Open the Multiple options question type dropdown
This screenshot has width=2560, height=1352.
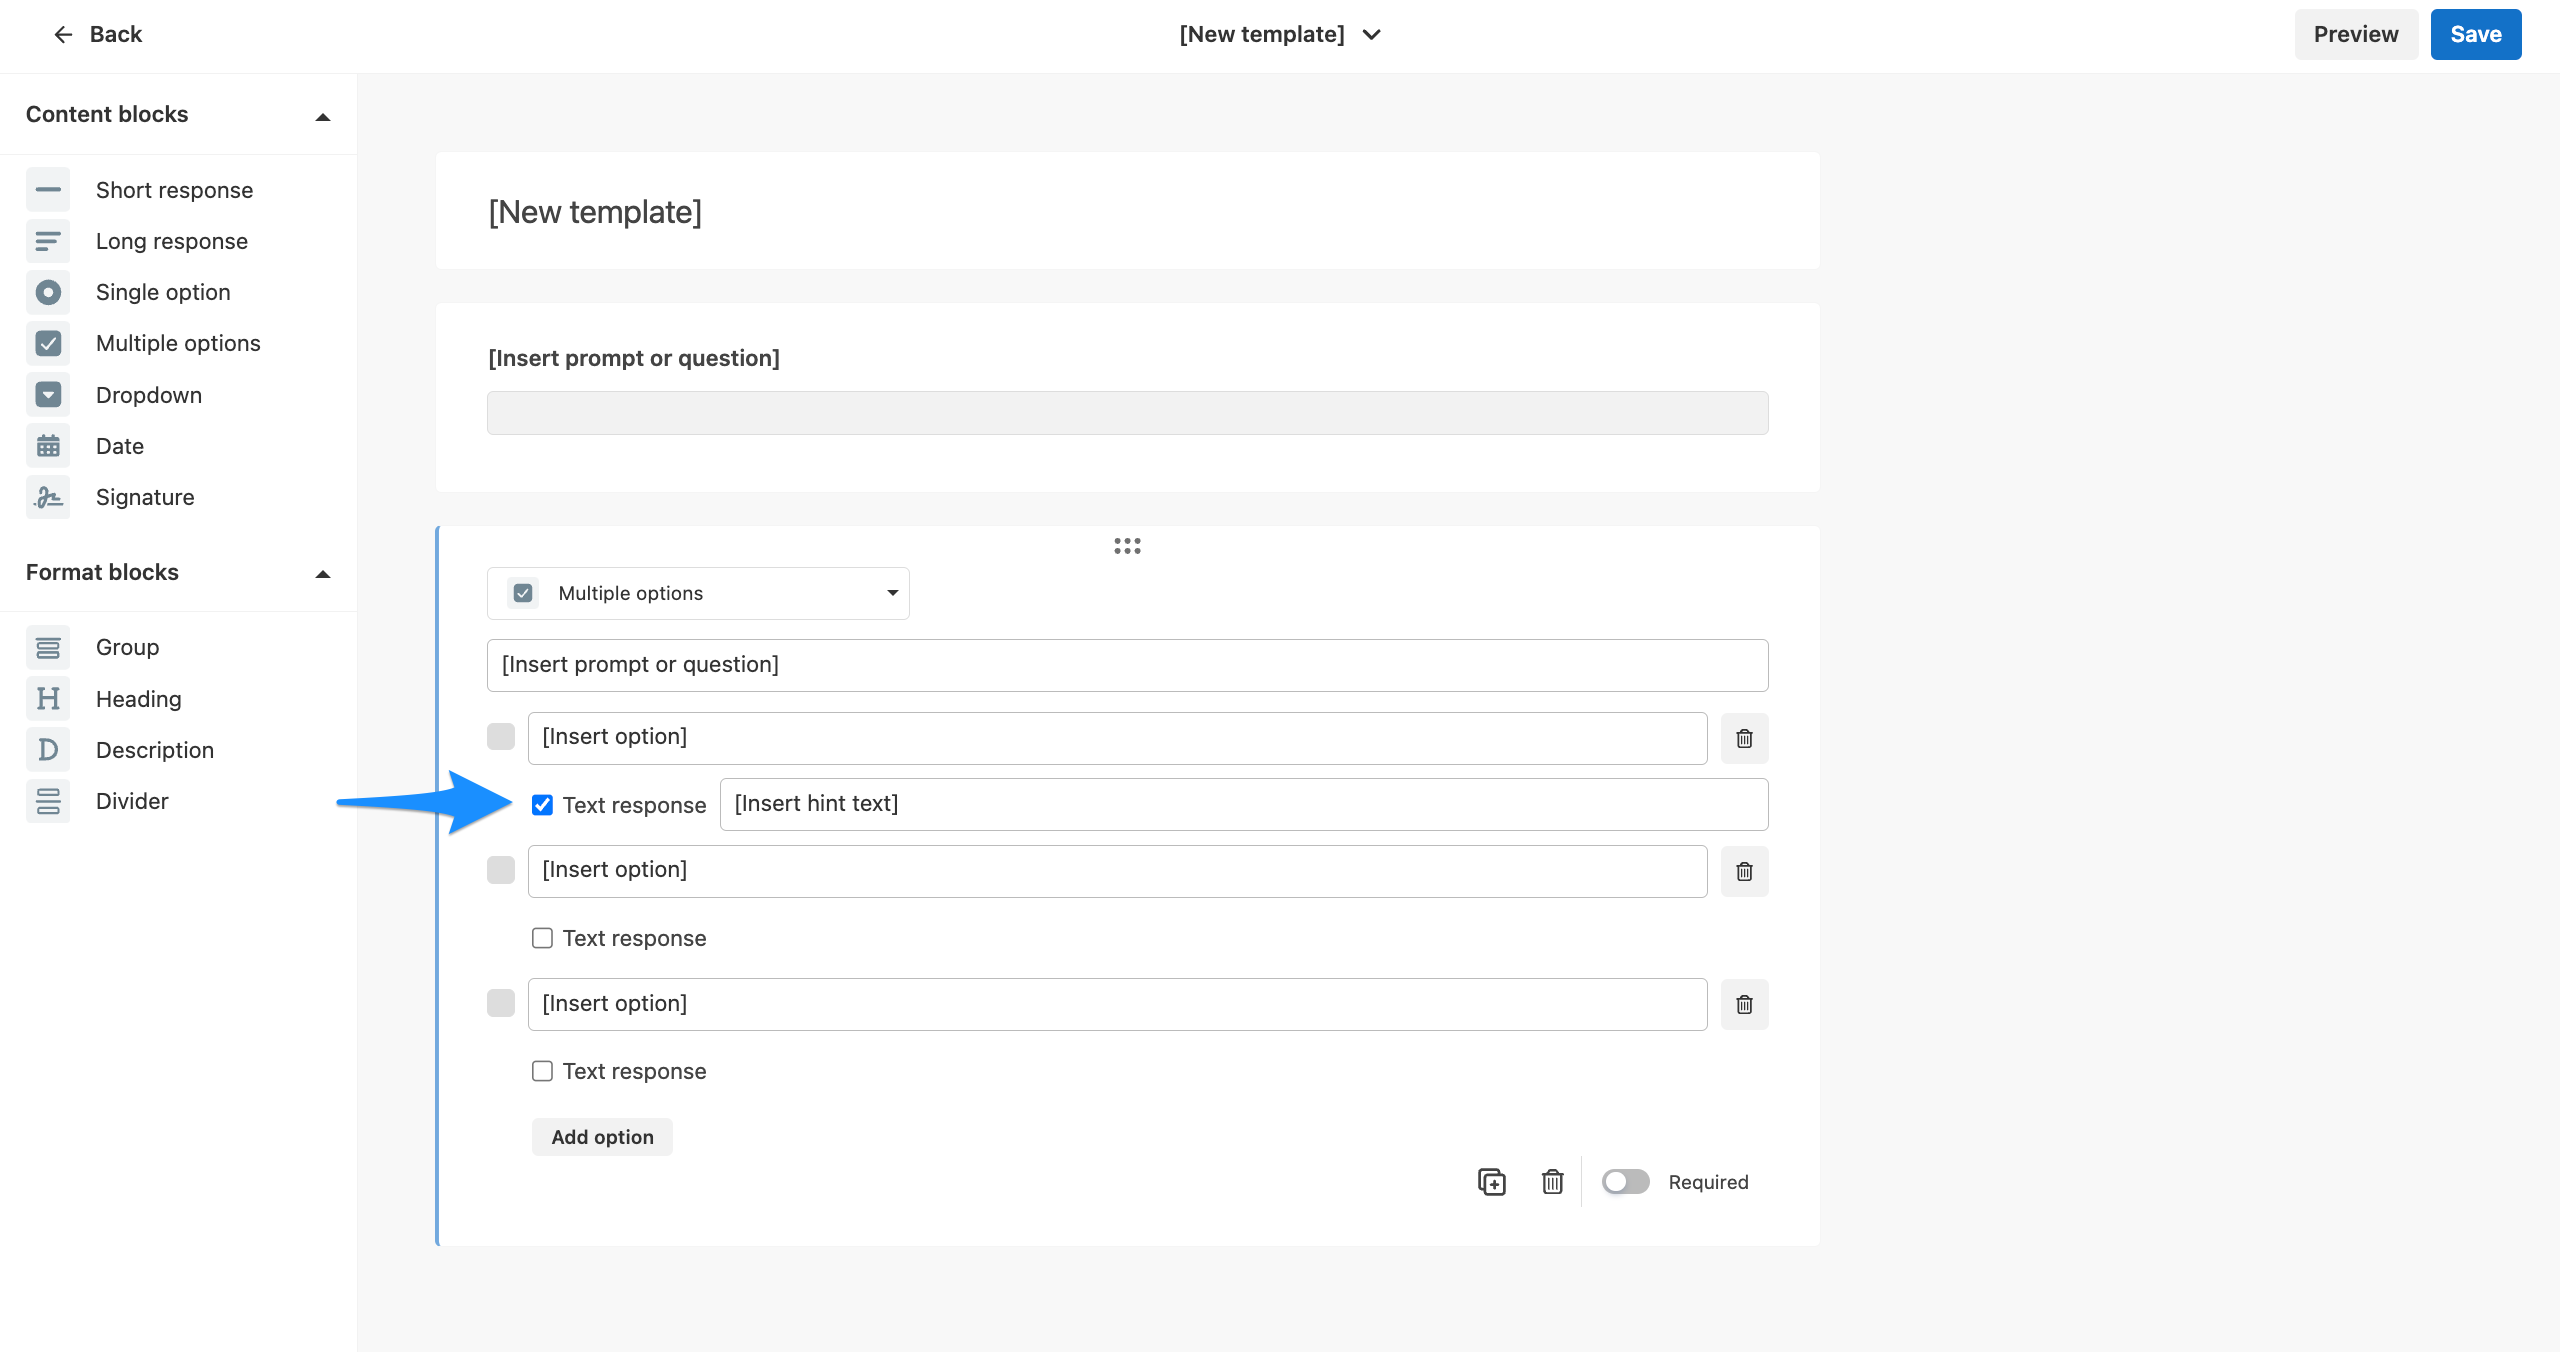pos(698,593)
